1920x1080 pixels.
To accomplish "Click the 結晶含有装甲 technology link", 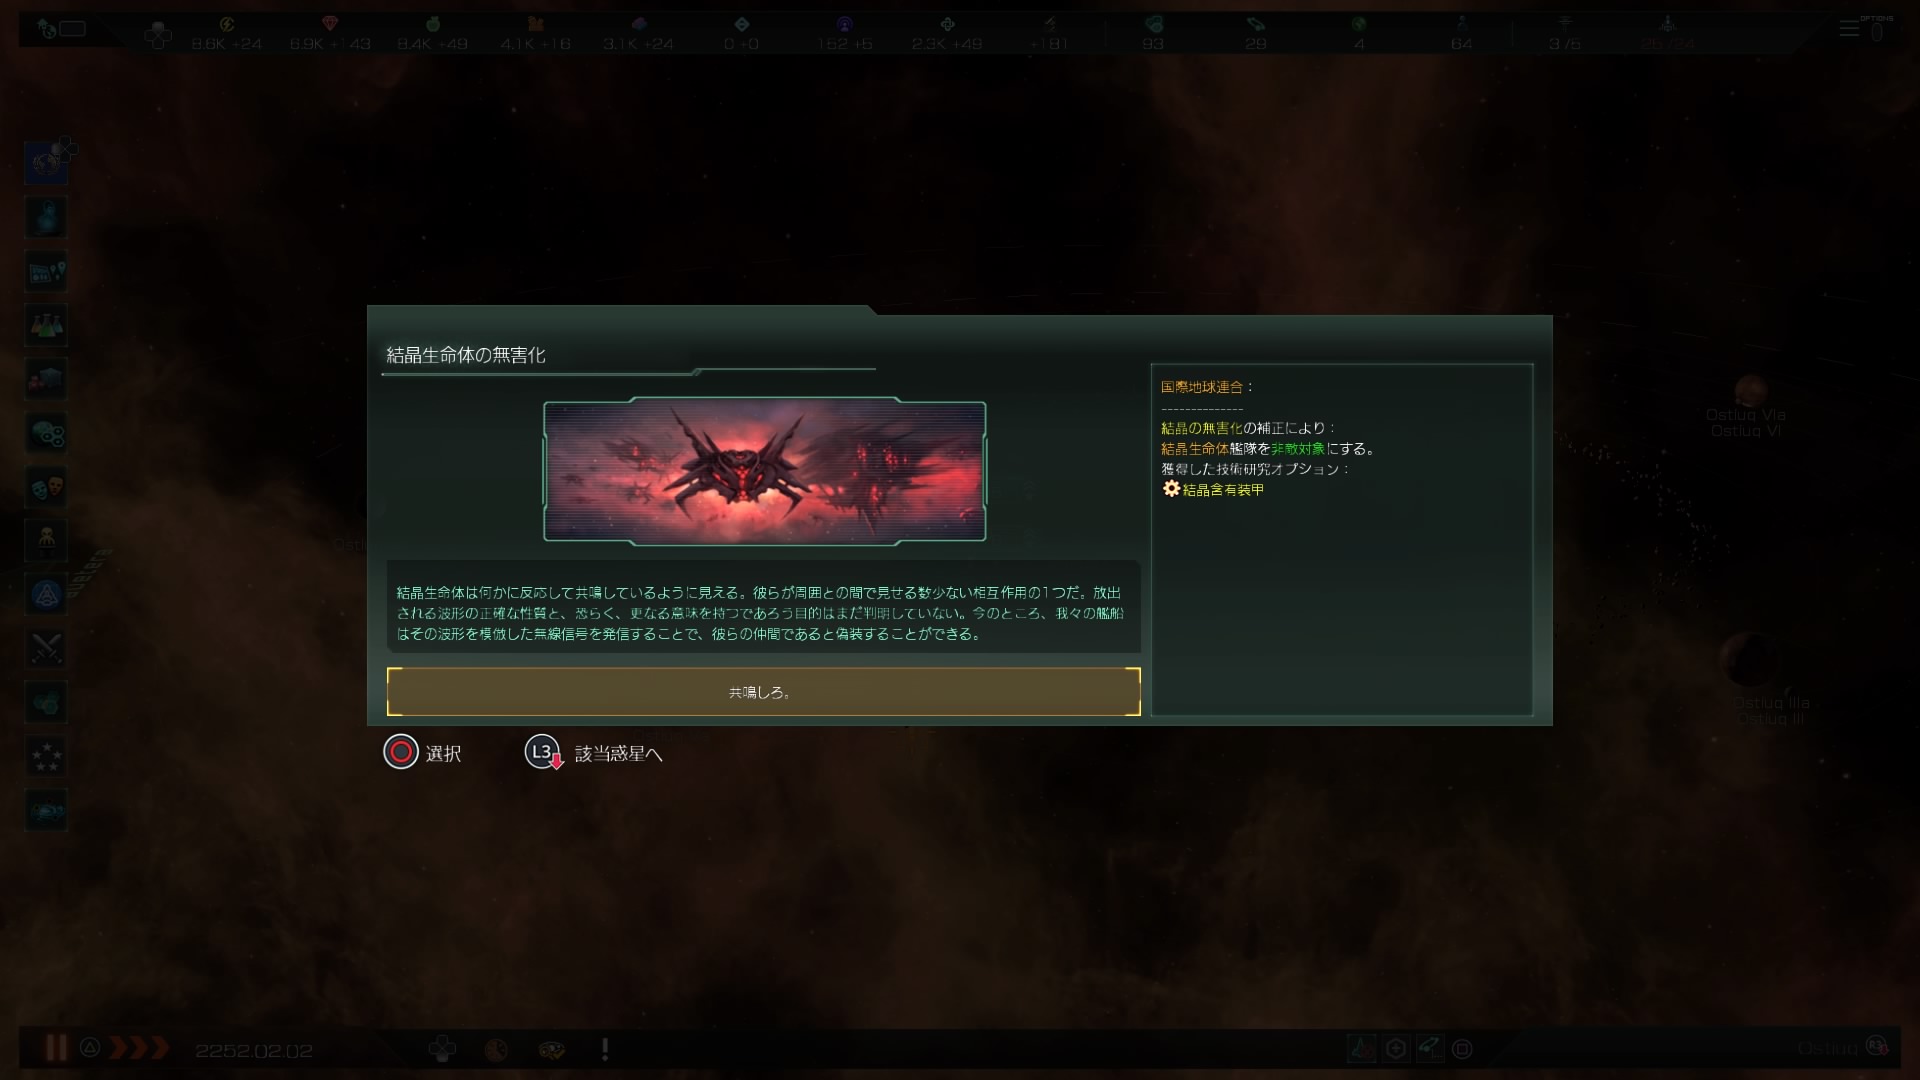I will 1223,490.
